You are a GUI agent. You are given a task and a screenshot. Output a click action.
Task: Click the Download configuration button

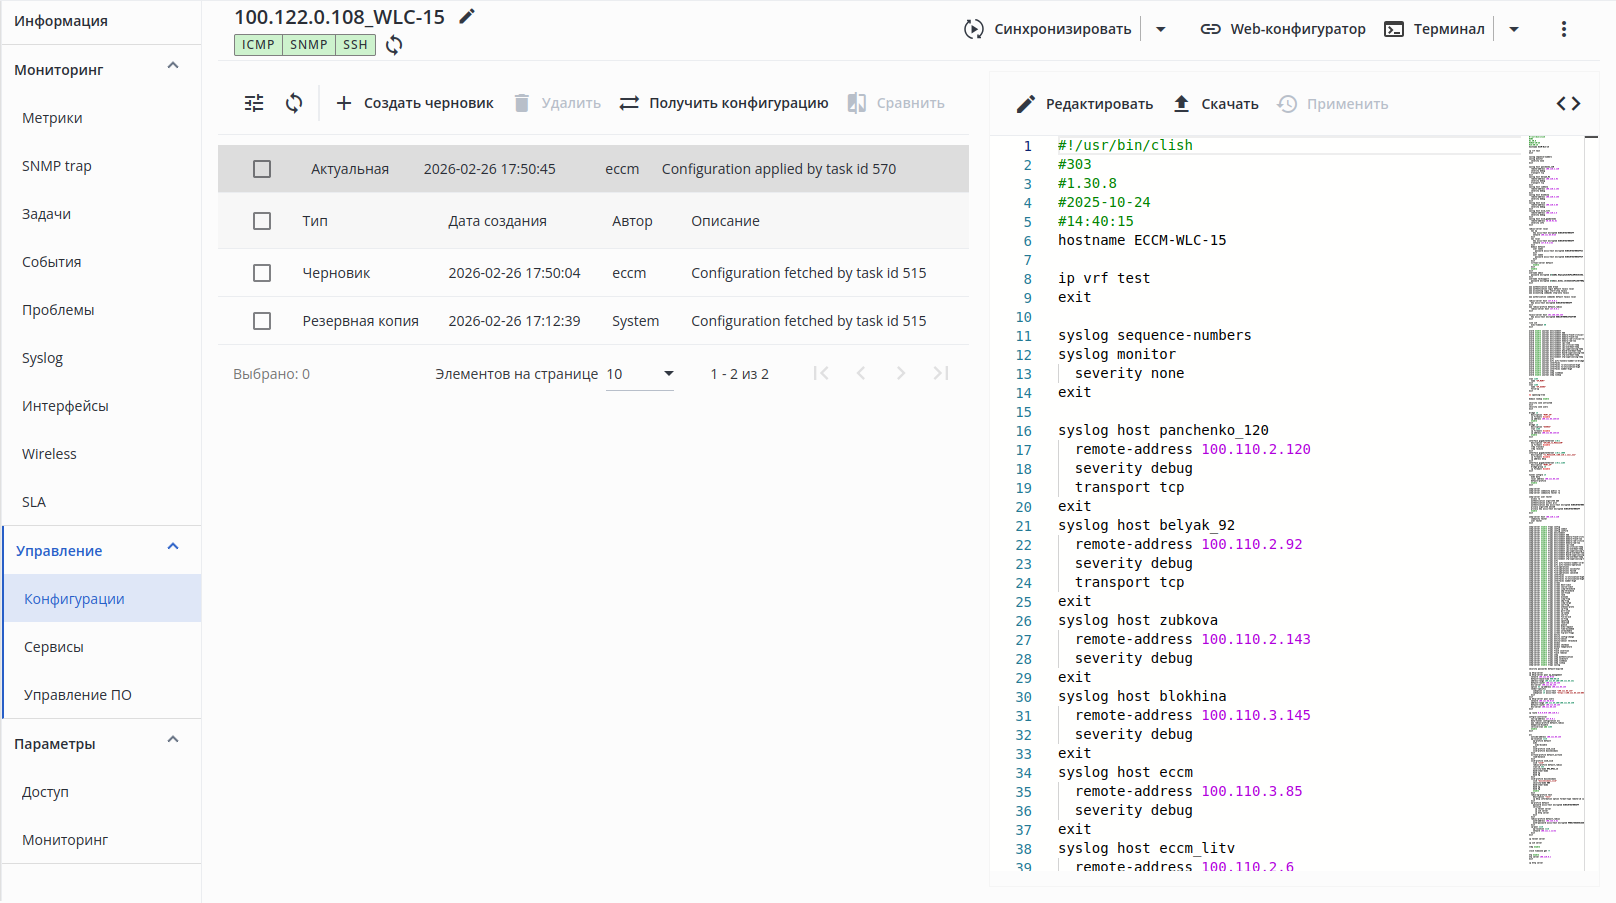[x=1215, y=104]
